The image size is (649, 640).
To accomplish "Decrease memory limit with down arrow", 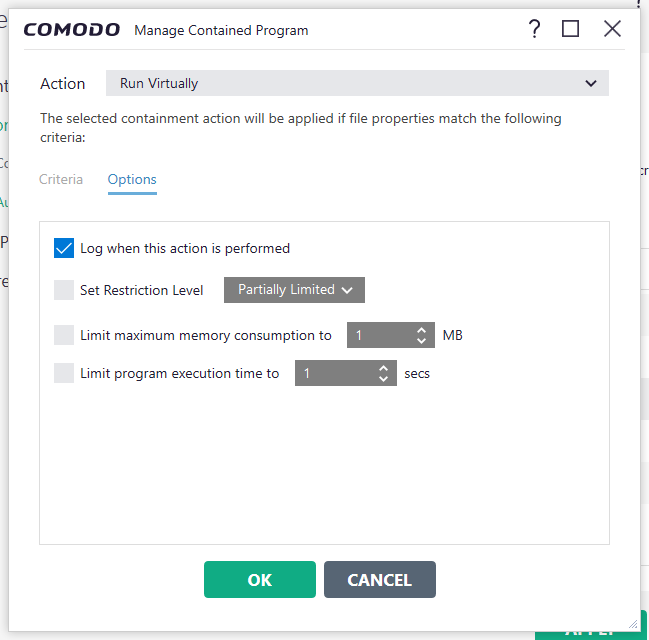I will pos(421,341).
